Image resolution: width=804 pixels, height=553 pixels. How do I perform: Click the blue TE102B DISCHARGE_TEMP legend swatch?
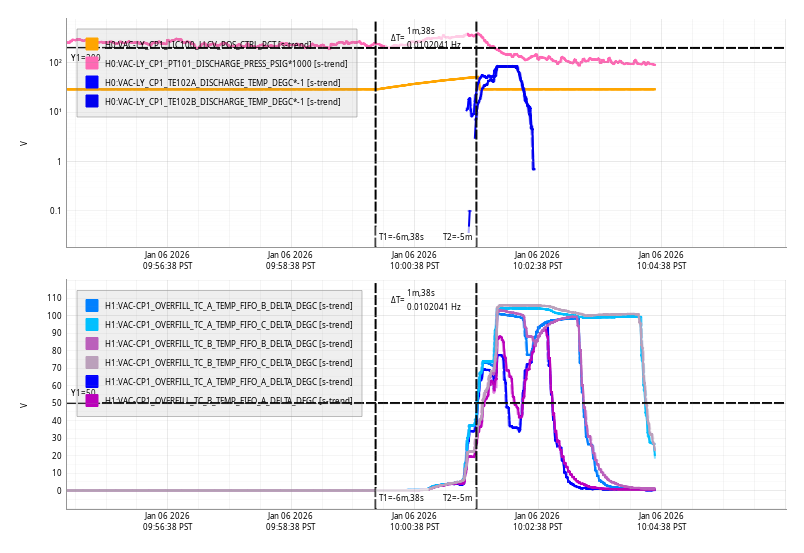92,101
